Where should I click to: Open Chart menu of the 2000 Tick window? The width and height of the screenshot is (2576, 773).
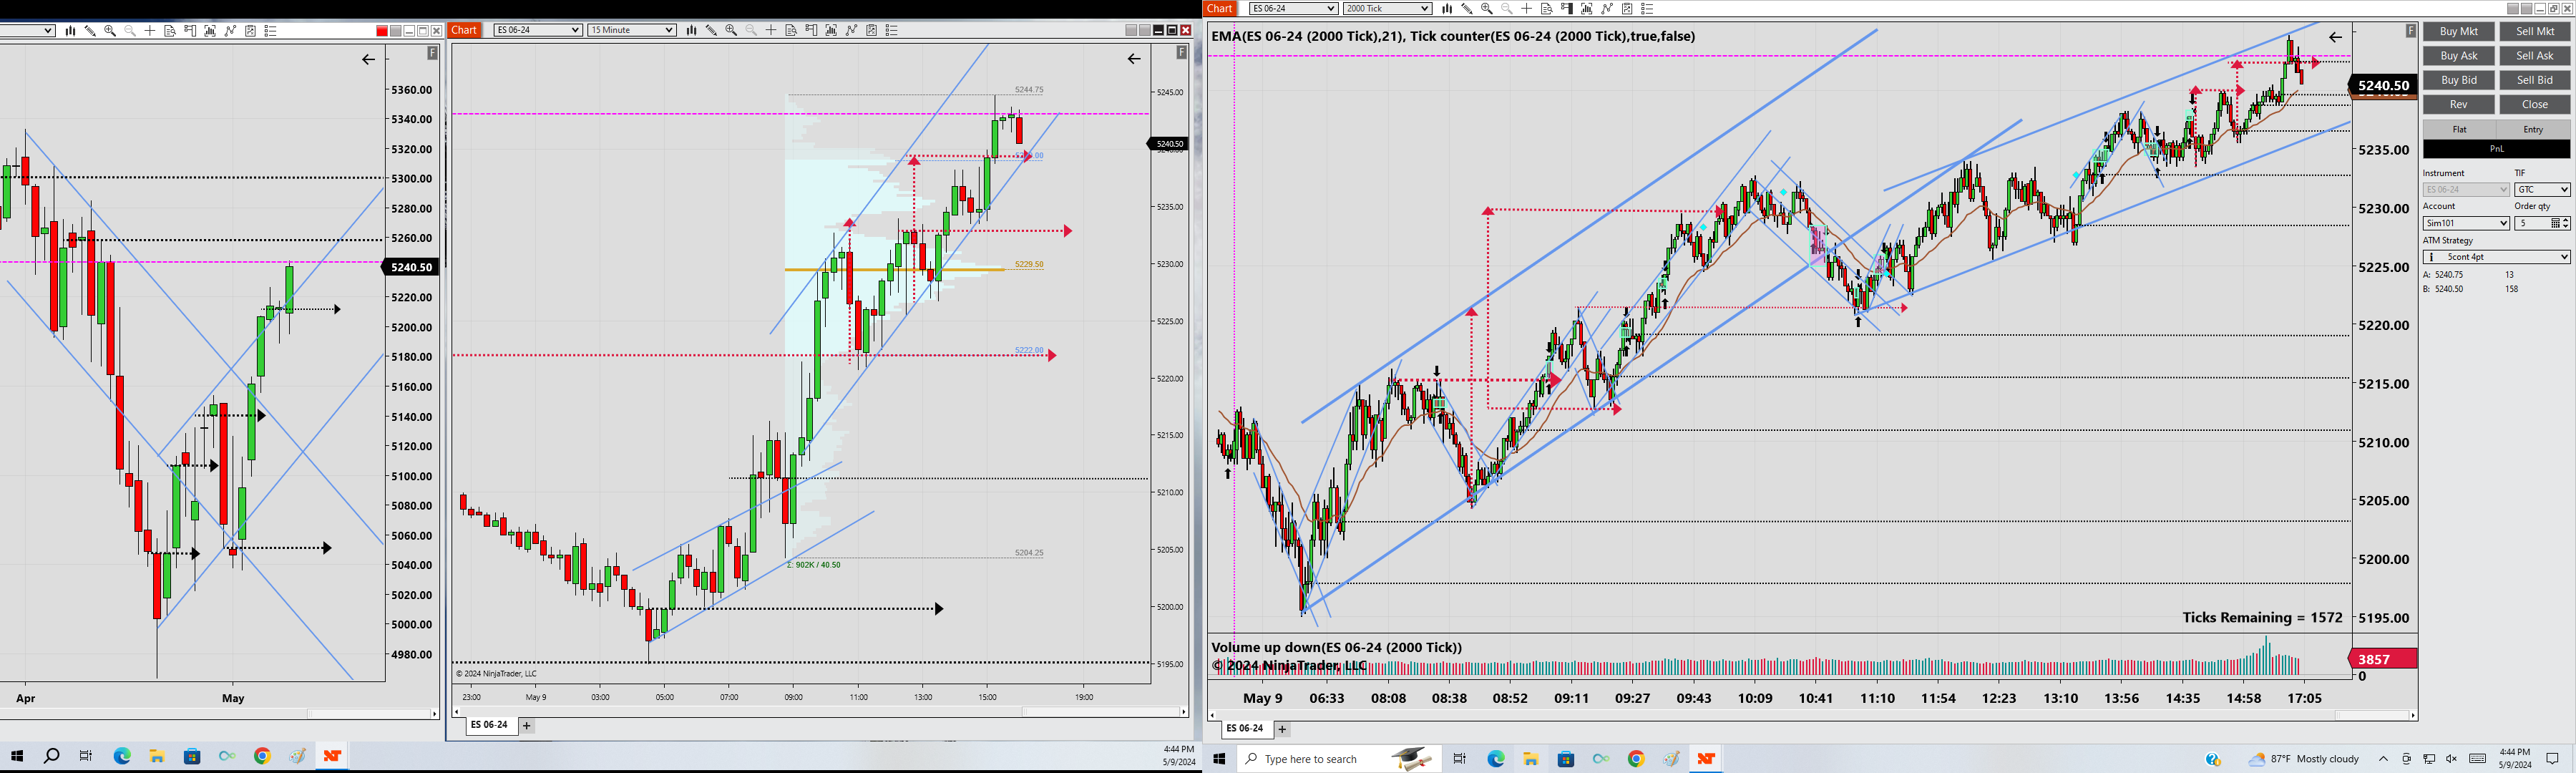(1221, 8)
